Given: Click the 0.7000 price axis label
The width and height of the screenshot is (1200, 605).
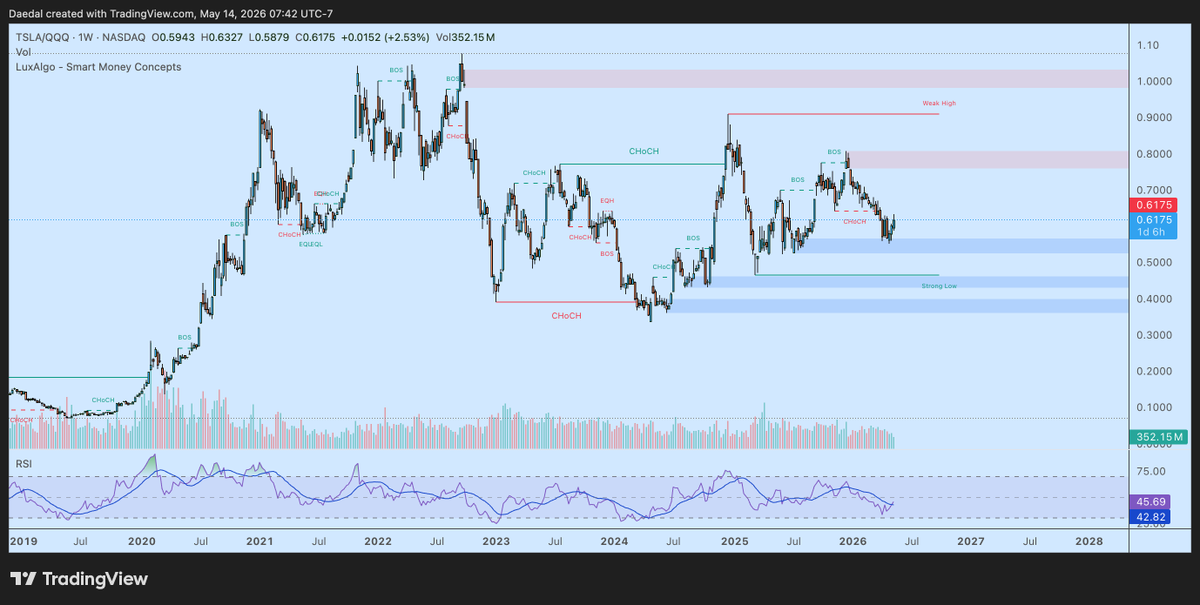Looking at the screenshot, I should click(1153, 190).
